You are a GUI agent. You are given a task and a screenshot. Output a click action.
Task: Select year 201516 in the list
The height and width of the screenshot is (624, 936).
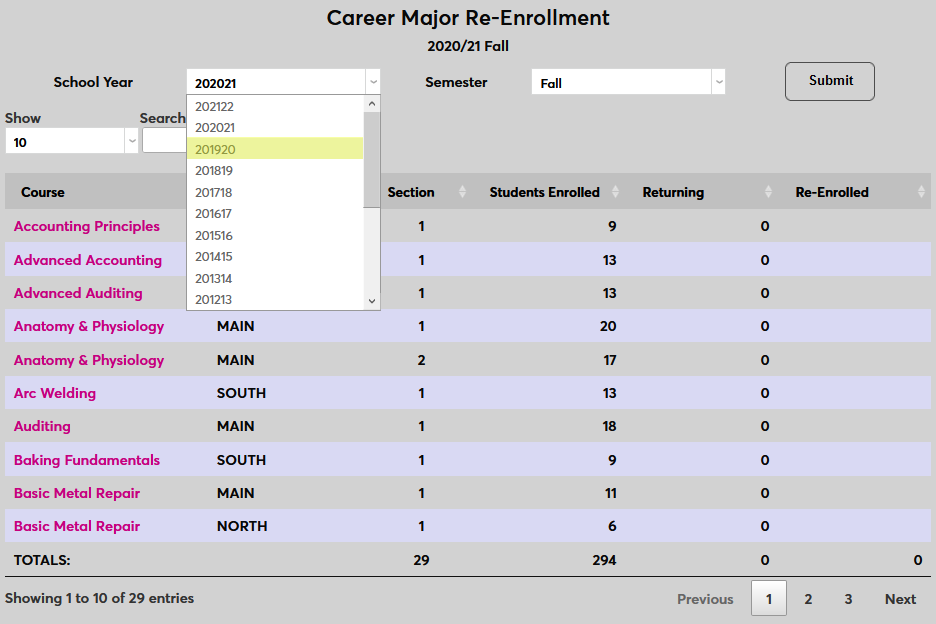275,235
